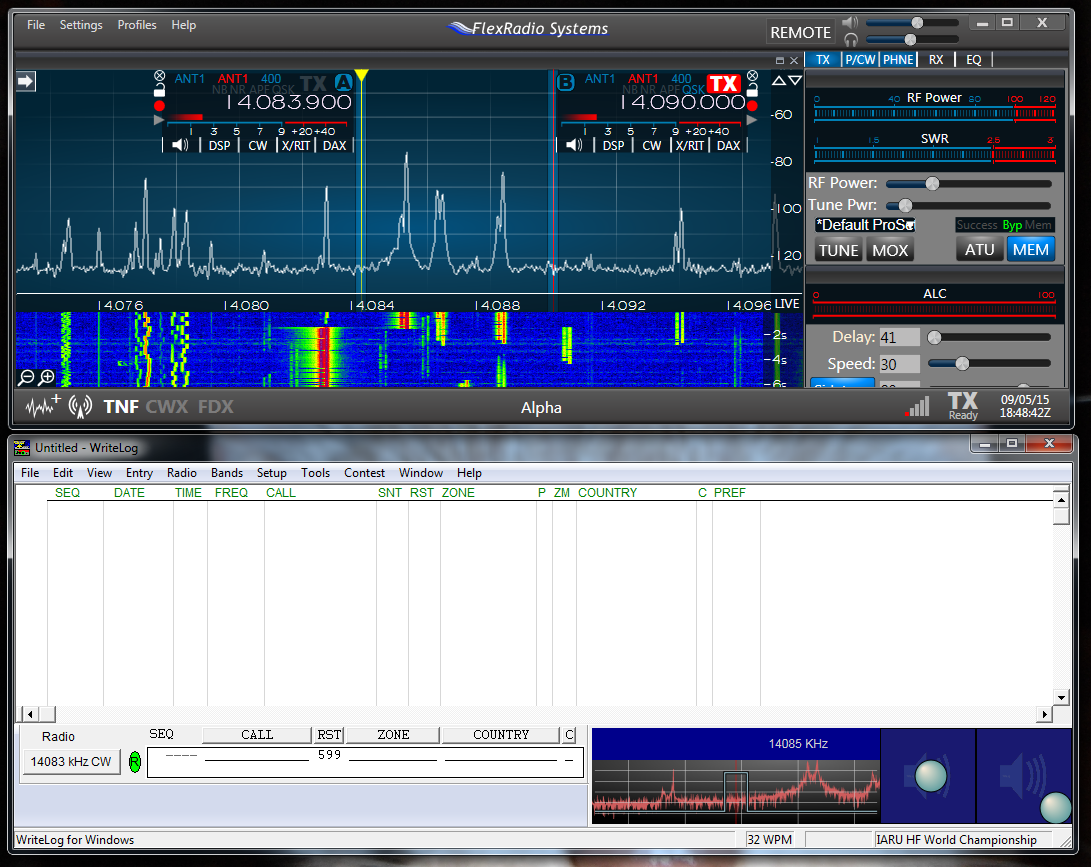Toggle the red TX indicator on slice B
The image size is (1091, 867).
pos(724,83)
